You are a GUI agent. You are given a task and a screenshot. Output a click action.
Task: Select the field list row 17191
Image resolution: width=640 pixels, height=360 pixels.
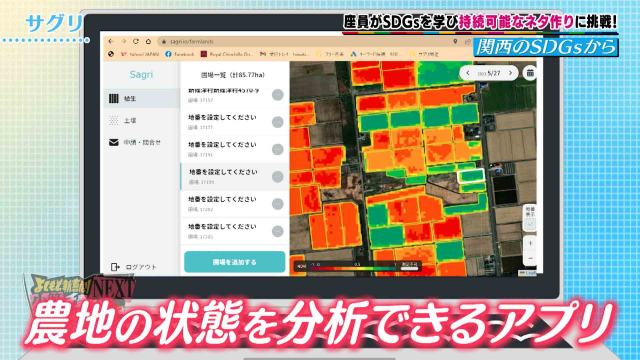235,149
